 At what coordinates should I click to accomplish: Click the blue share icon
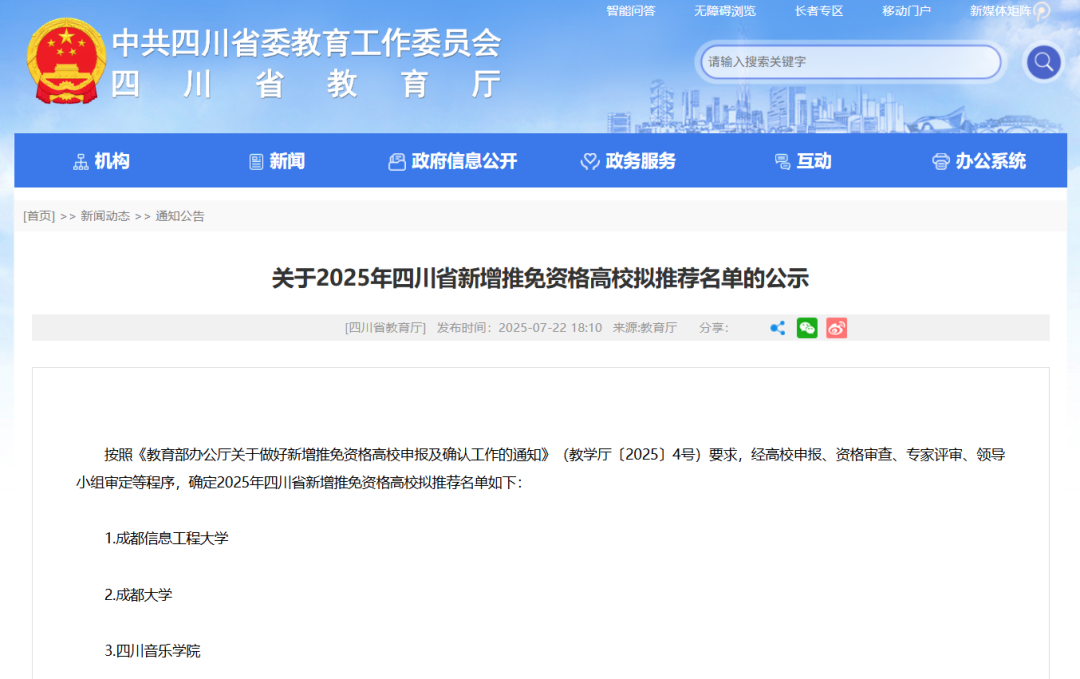(778, 328)
